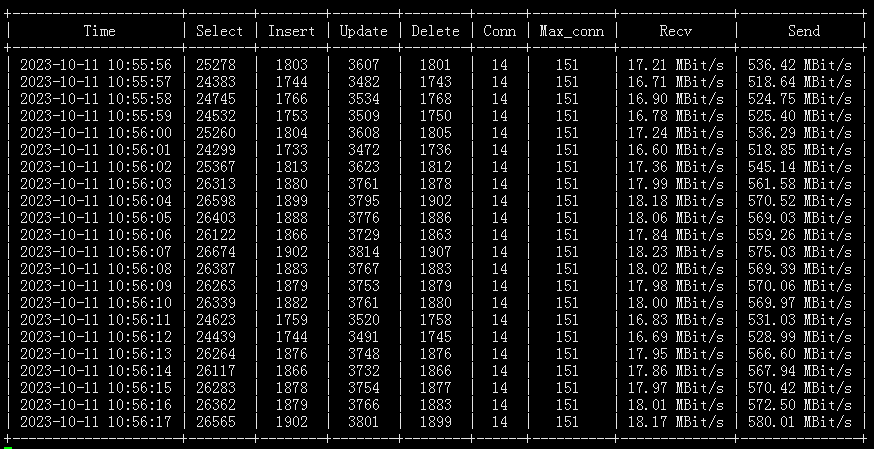Viewport: 874px width, 449px height.
Task: Click the Conn column header
Action: coord(499,31)
